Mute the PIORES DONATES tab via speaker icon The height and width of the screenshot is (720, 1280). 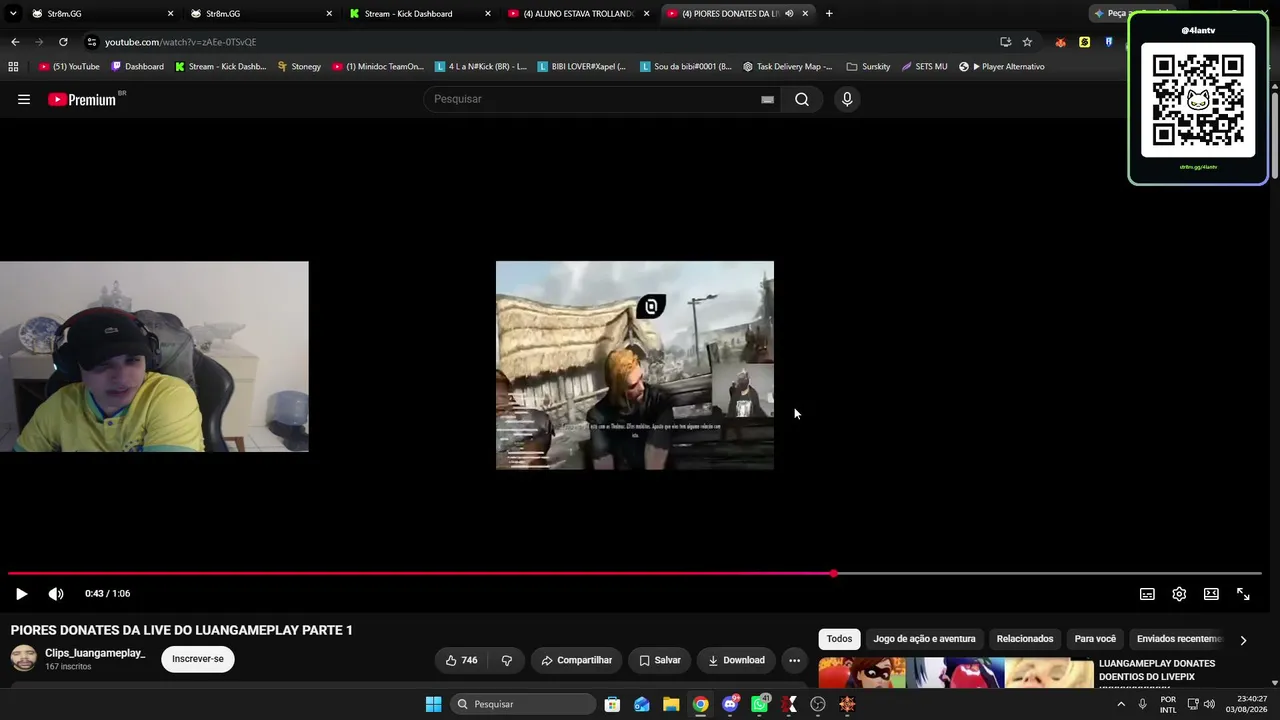point(789,13)
